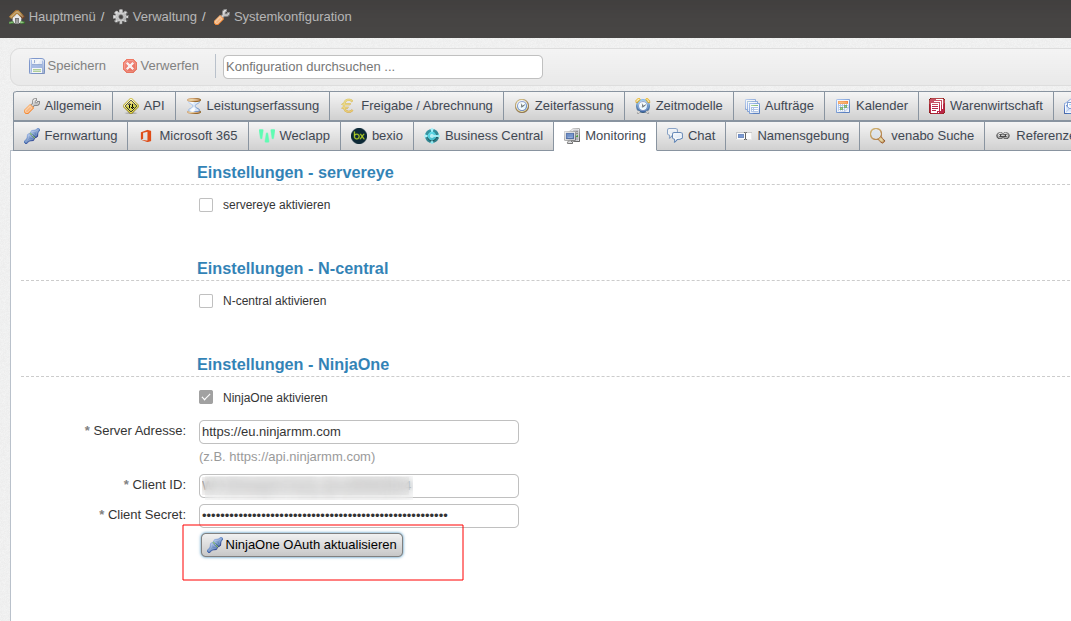
Task: Click the wrench icon on Allgemein tab
Action: coord(31,106)
